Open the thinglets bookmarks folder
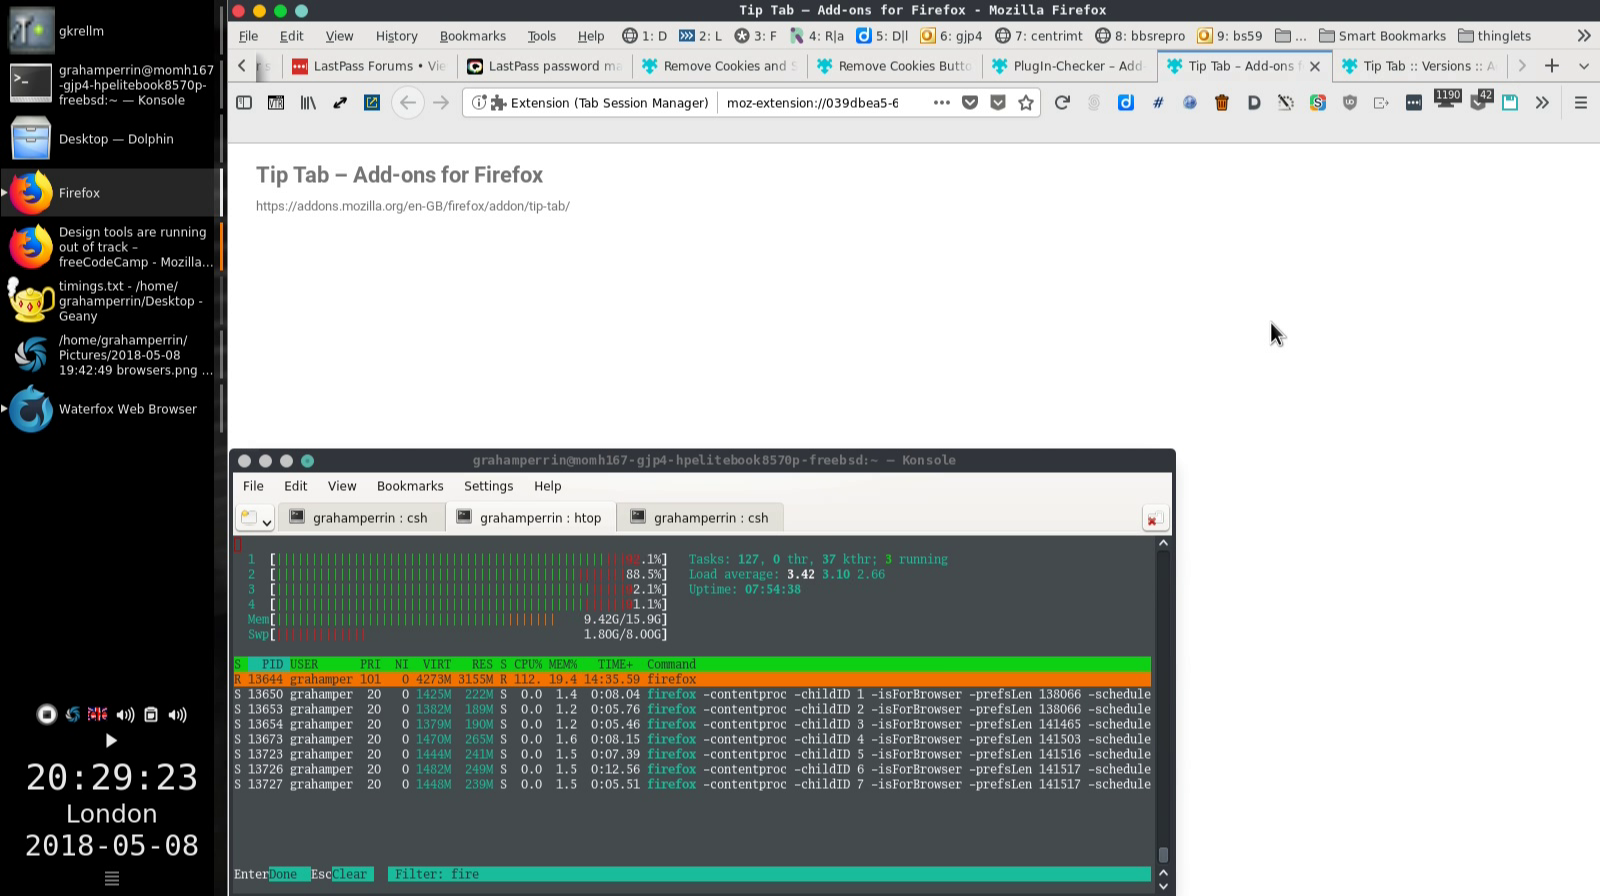Screen dimensions: 1600x896 click(x=1495, y=36)
